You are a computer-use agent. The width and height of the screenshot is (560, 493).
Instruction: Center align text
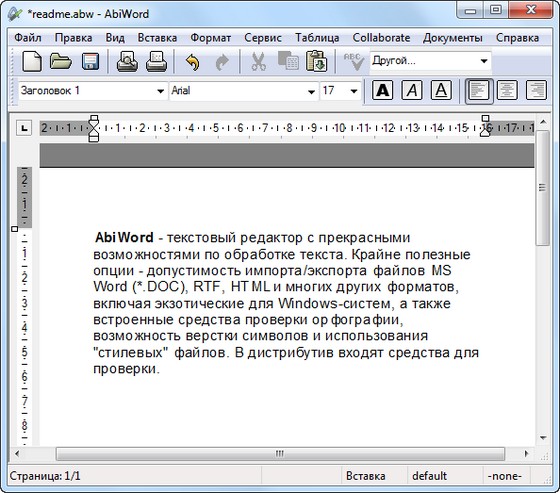click(x=507, y=90)
